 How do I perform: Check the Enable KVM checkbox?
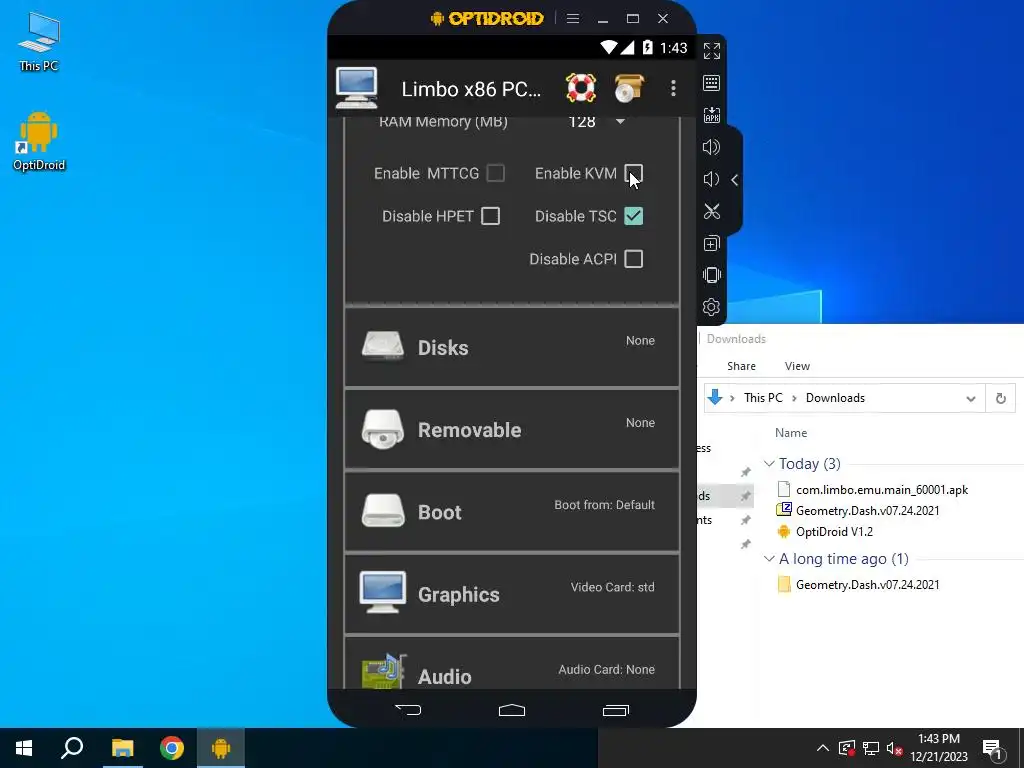point(633,173)
